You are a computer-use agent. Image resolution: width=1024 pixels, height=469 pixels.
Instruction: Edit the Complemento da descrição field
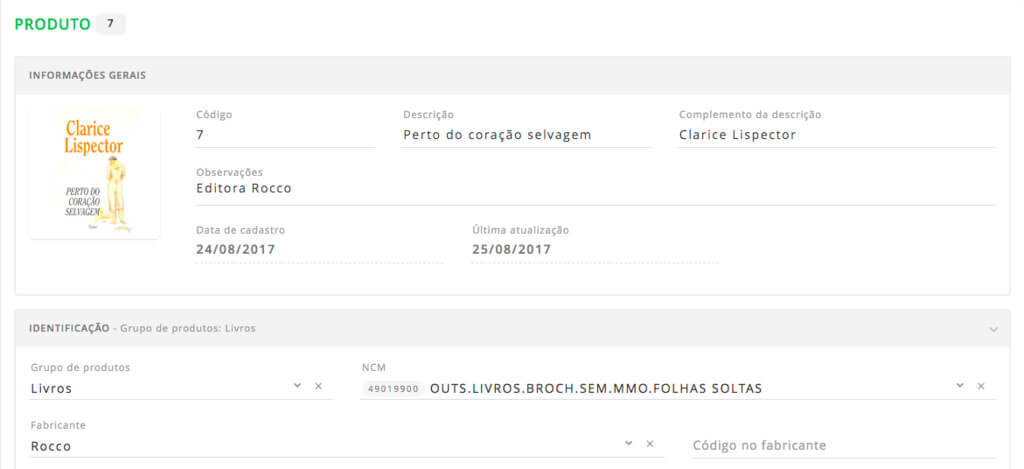[x=837, y=135]
